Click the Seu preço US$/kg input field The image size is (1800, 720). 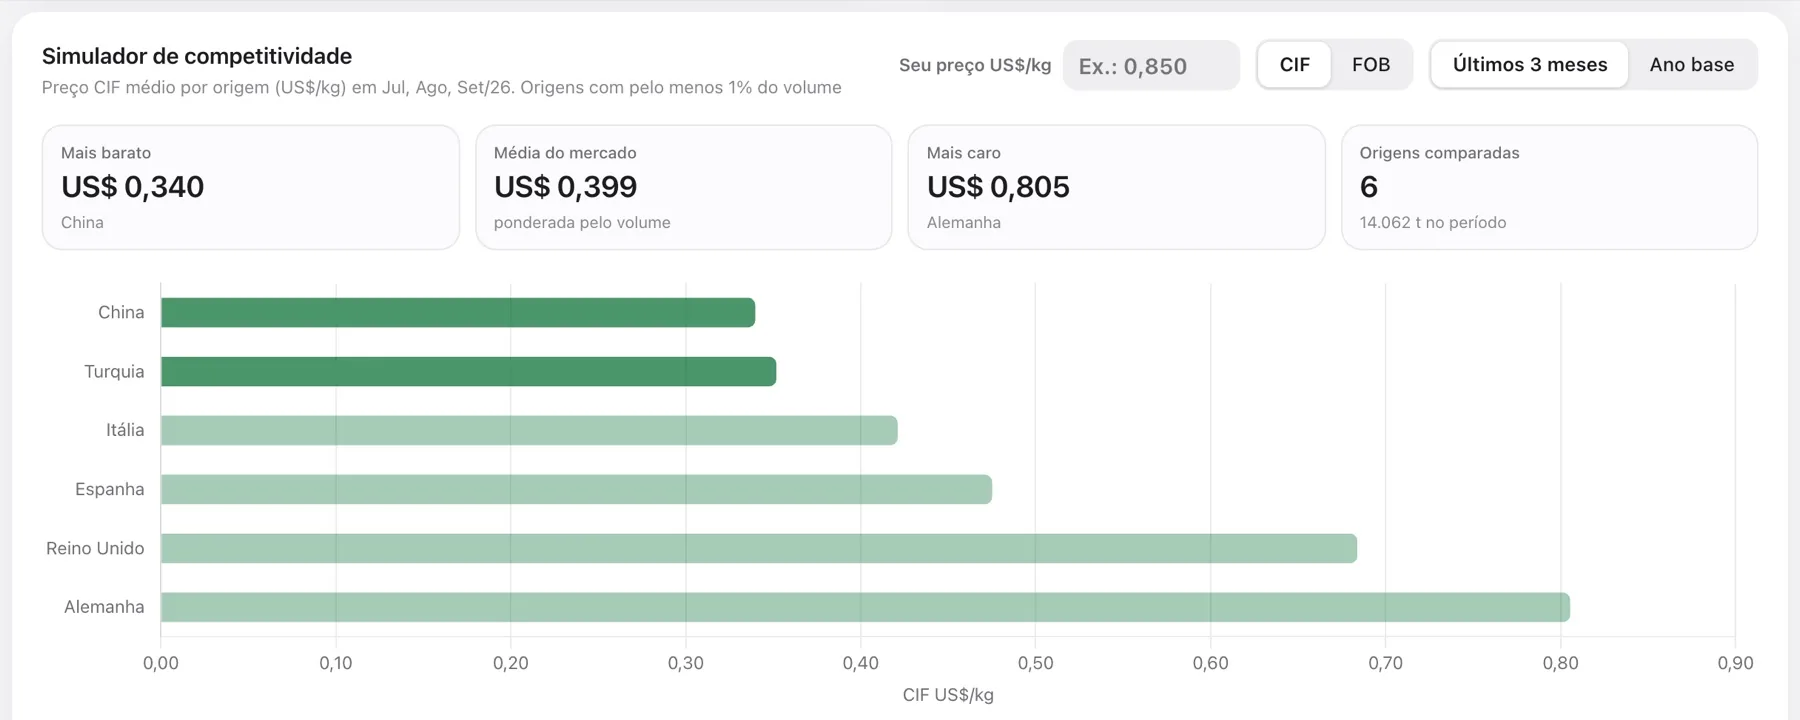coord(1151,66)
